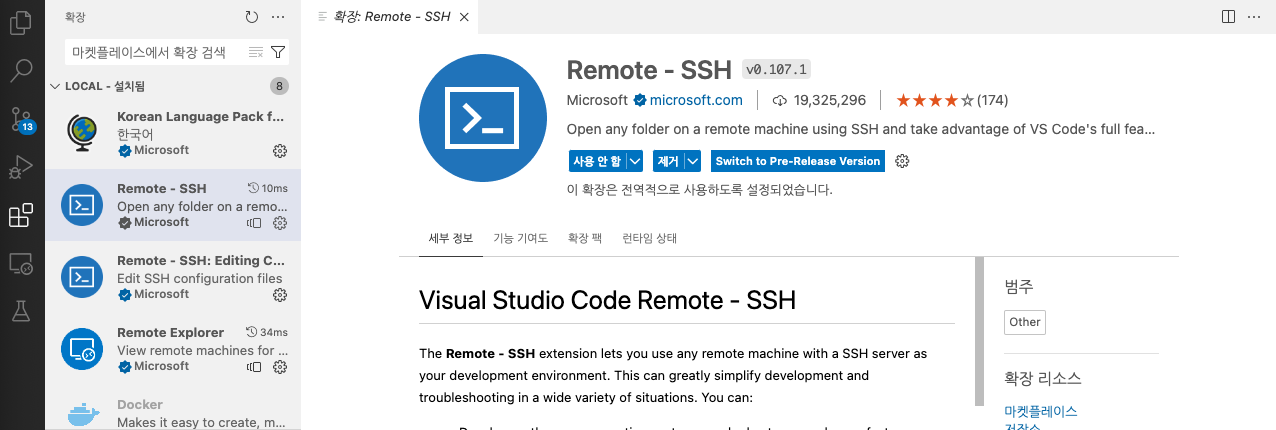
Task: Click the 범주 heading
Action: click(1019, 286)
